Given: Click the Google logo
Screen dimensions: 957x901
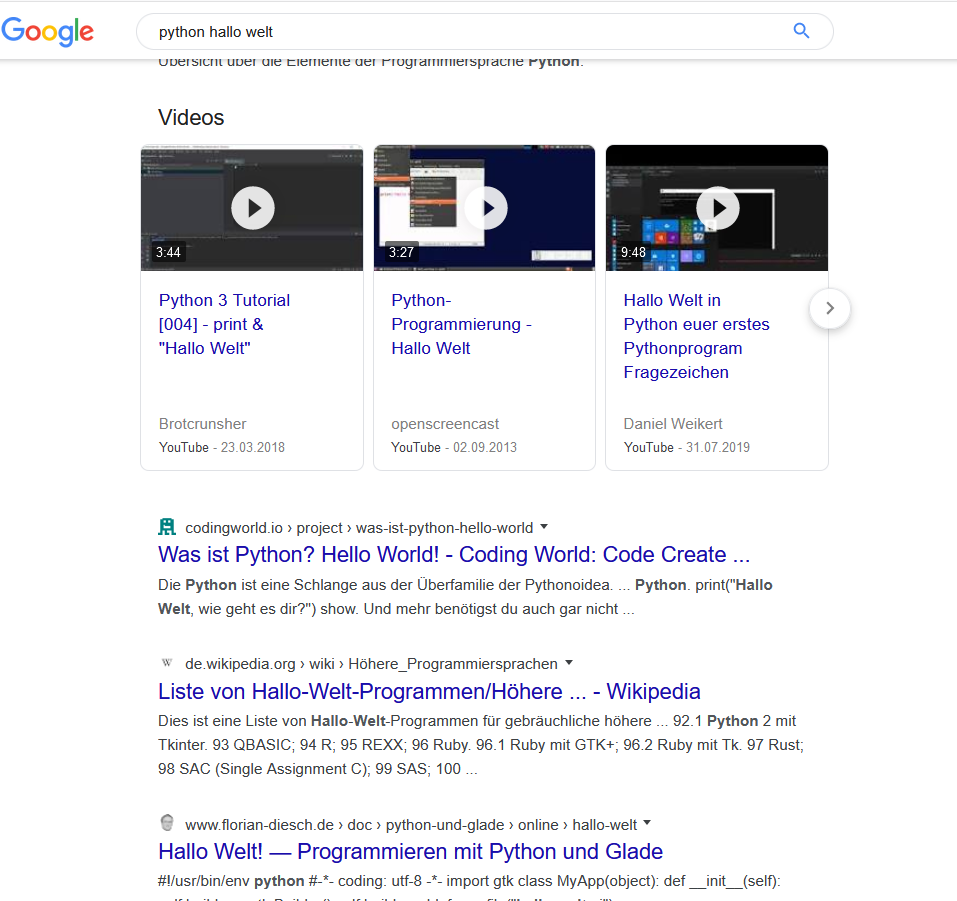Looking at the screenshot, I should (x=47, y=31).
